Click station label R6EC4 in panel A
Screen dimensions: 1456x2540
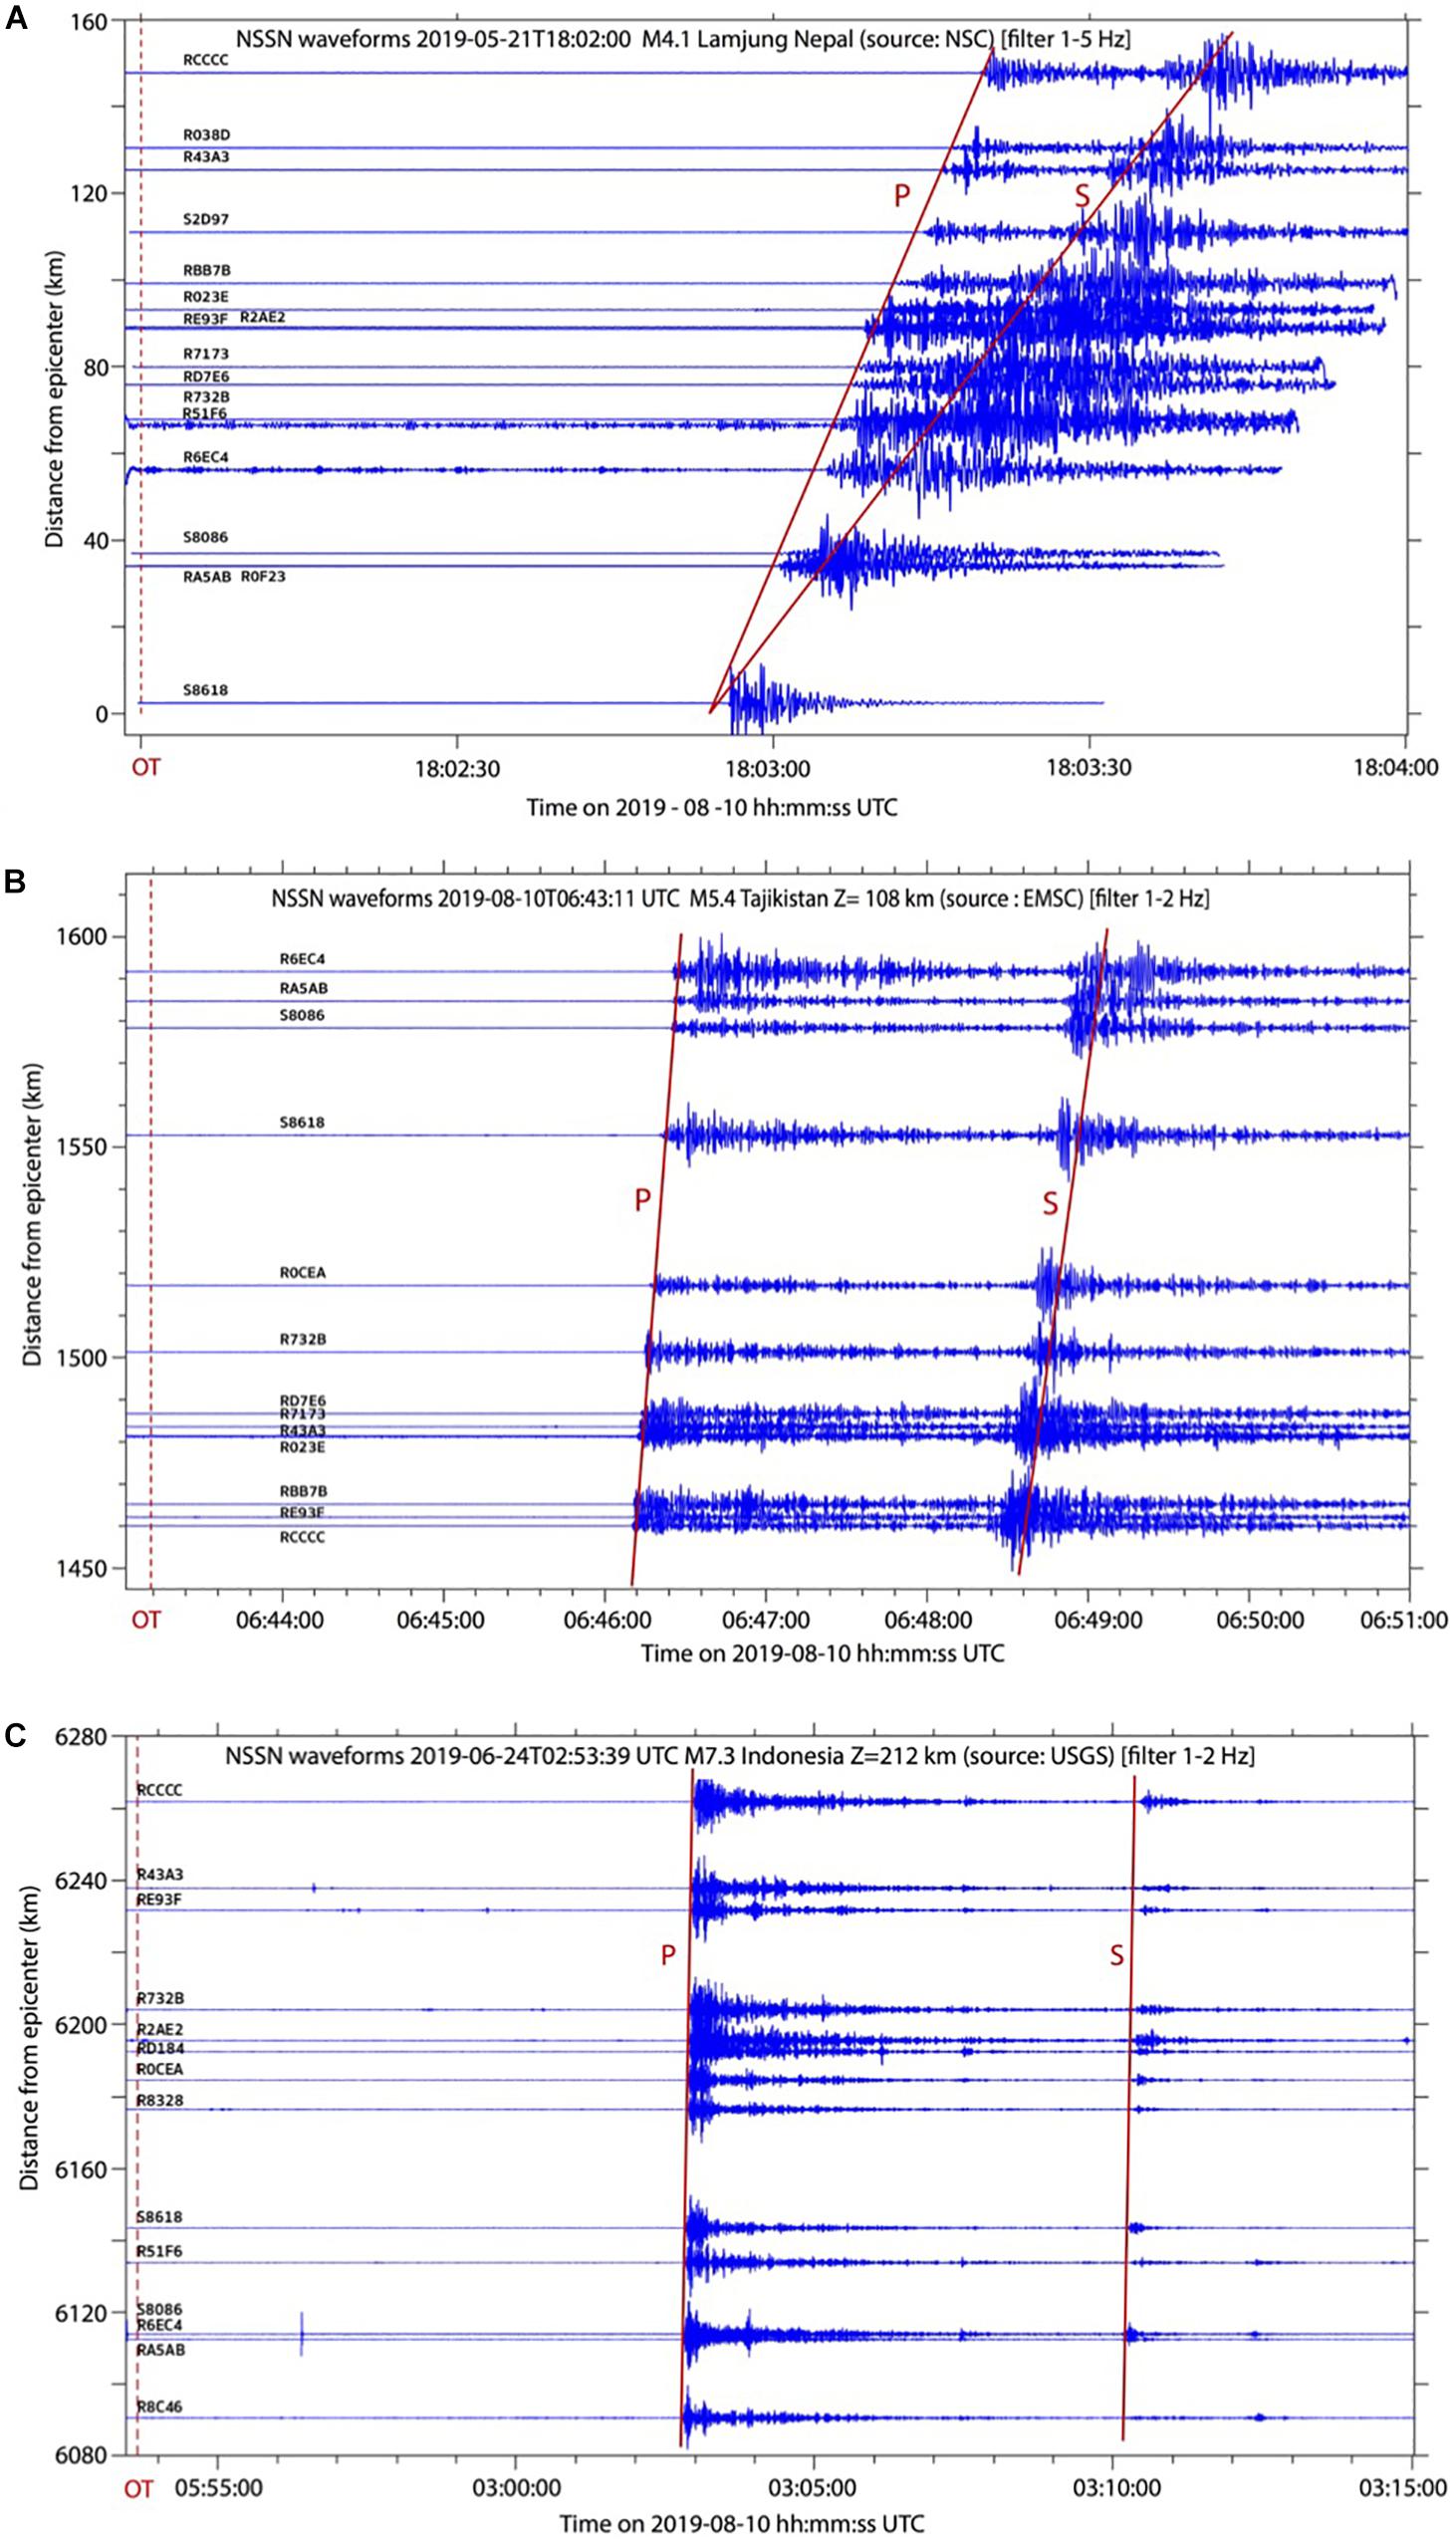click(x=206, y=457)
